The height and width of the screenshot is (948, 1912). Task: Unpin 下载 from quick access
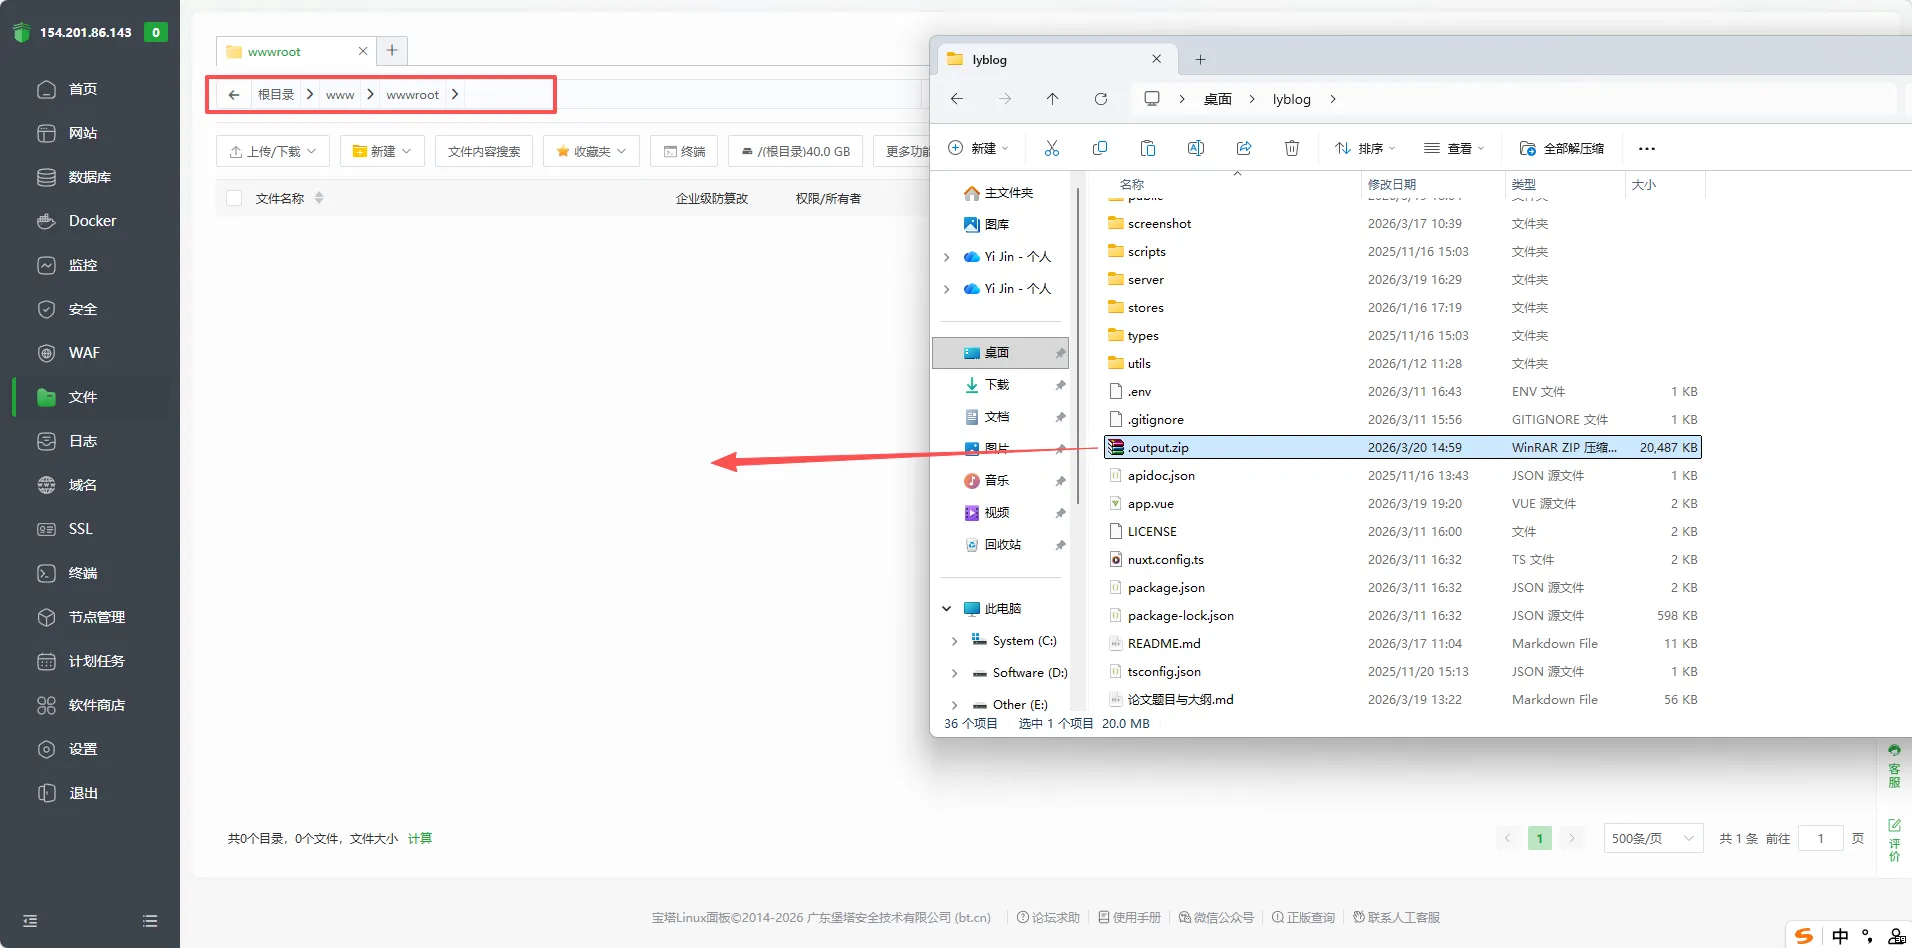point(1060,385)
